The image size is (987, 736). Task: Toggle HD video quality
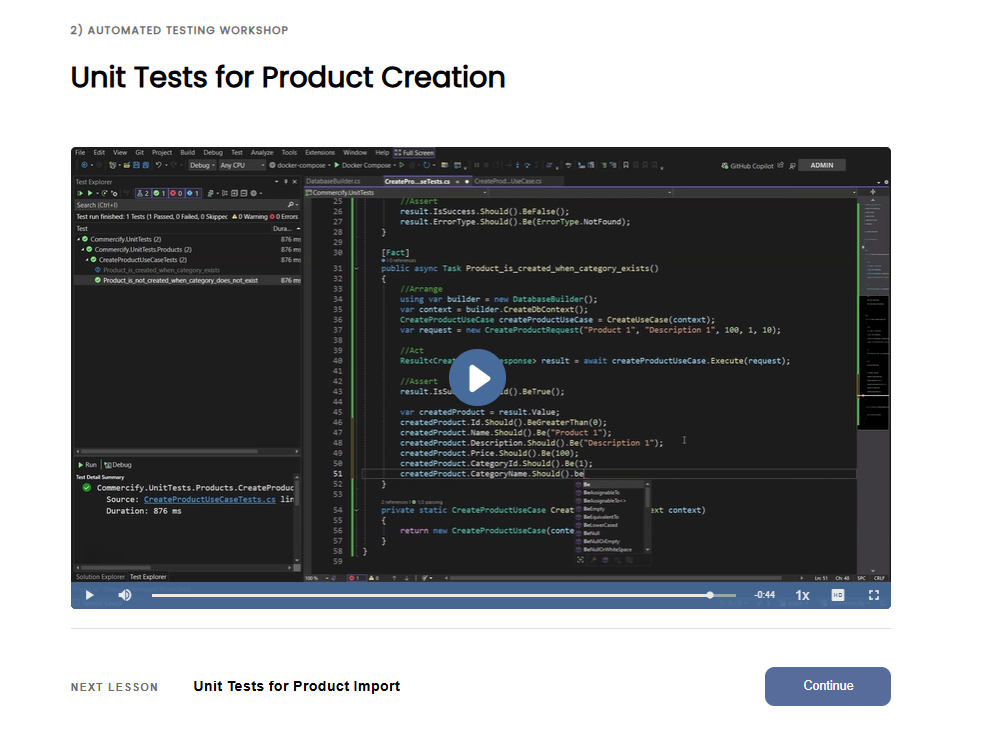[838, 595]
